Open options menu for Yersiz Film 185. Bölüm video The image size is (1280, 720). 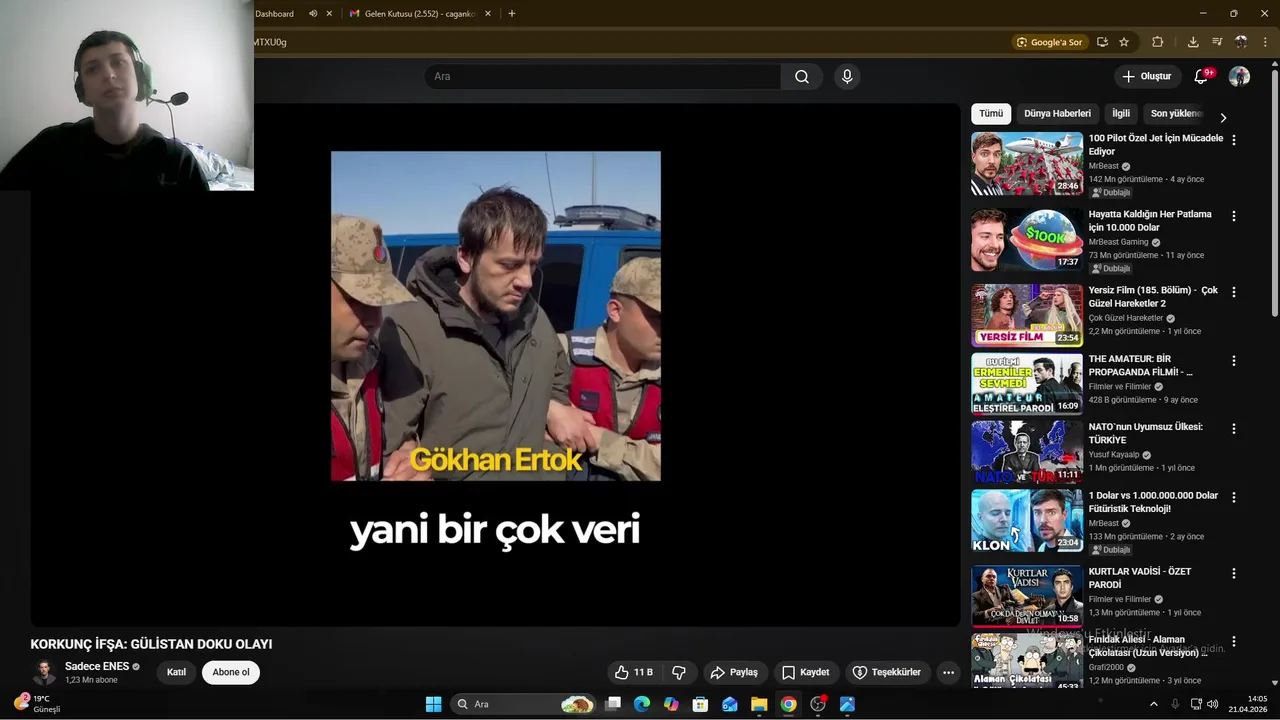point(1233,292)
